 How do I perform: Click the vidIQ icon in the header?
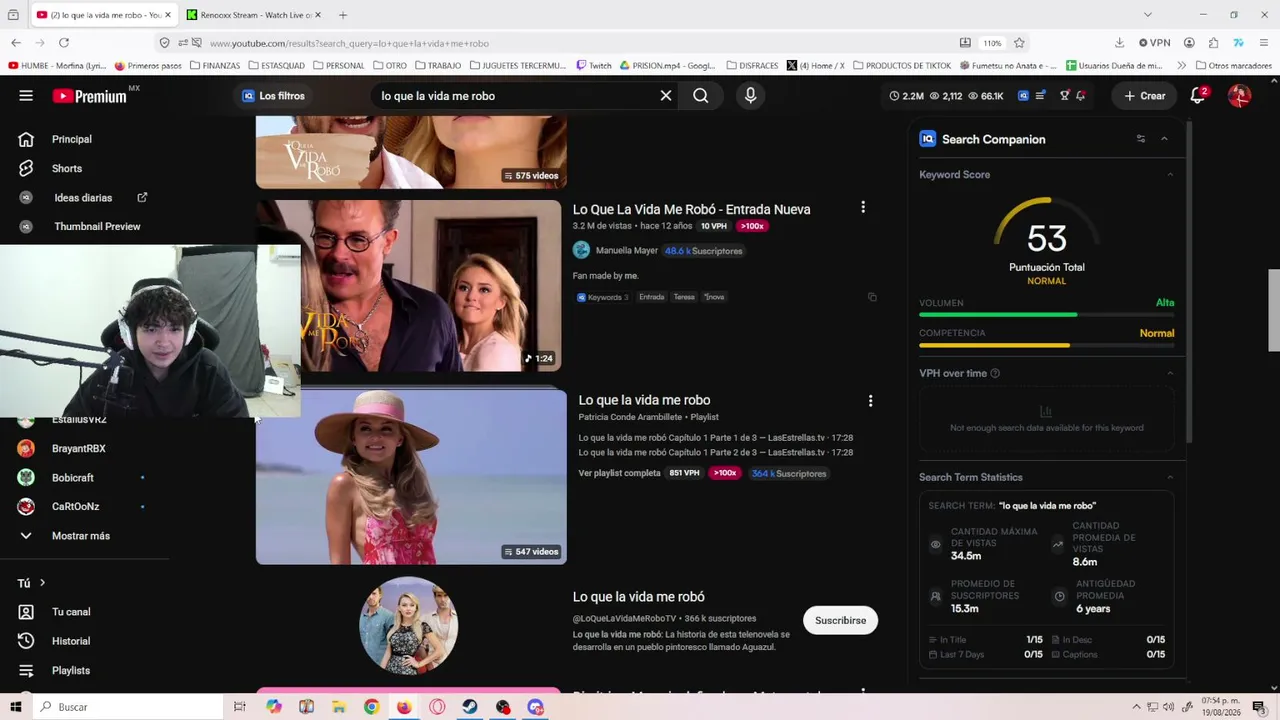click(1023, 96)
